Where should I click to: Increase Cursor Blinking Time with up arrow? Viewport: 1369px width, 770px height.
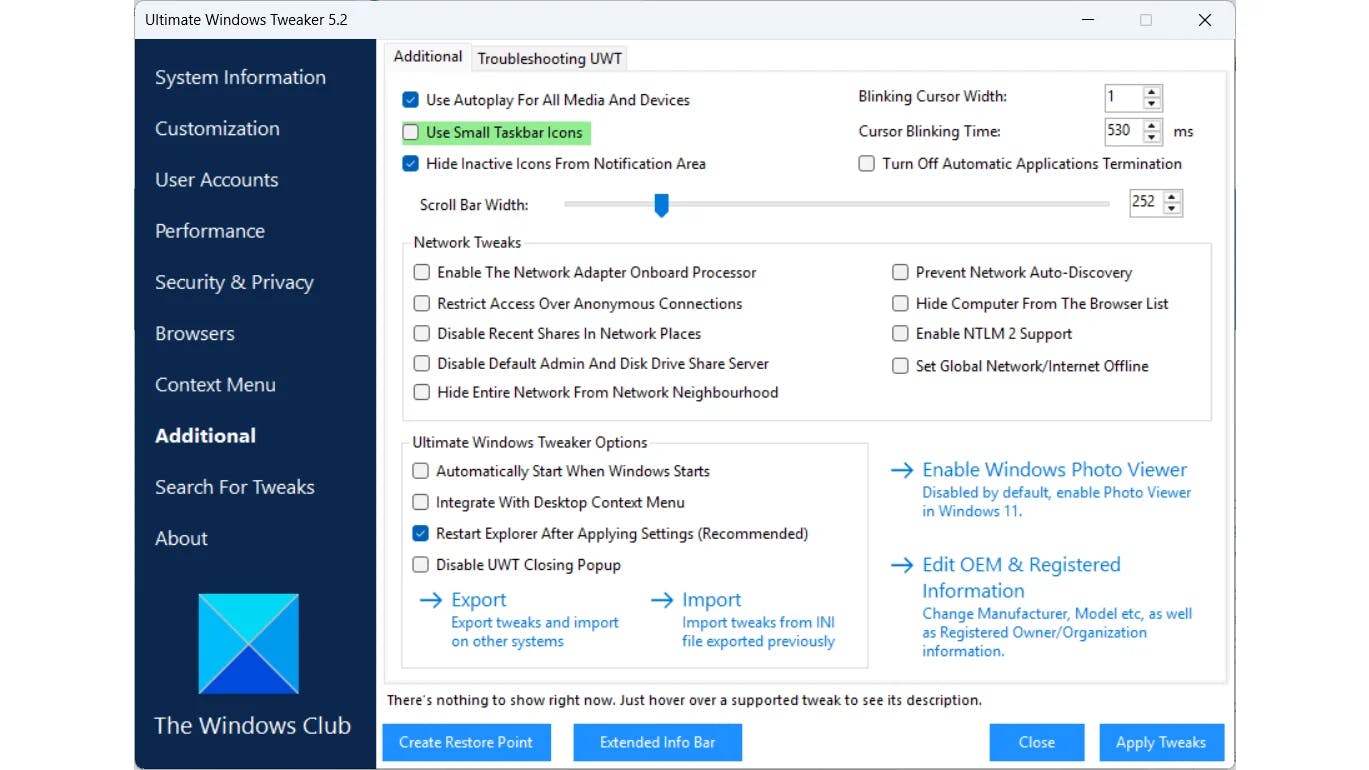click(1152, 125)
